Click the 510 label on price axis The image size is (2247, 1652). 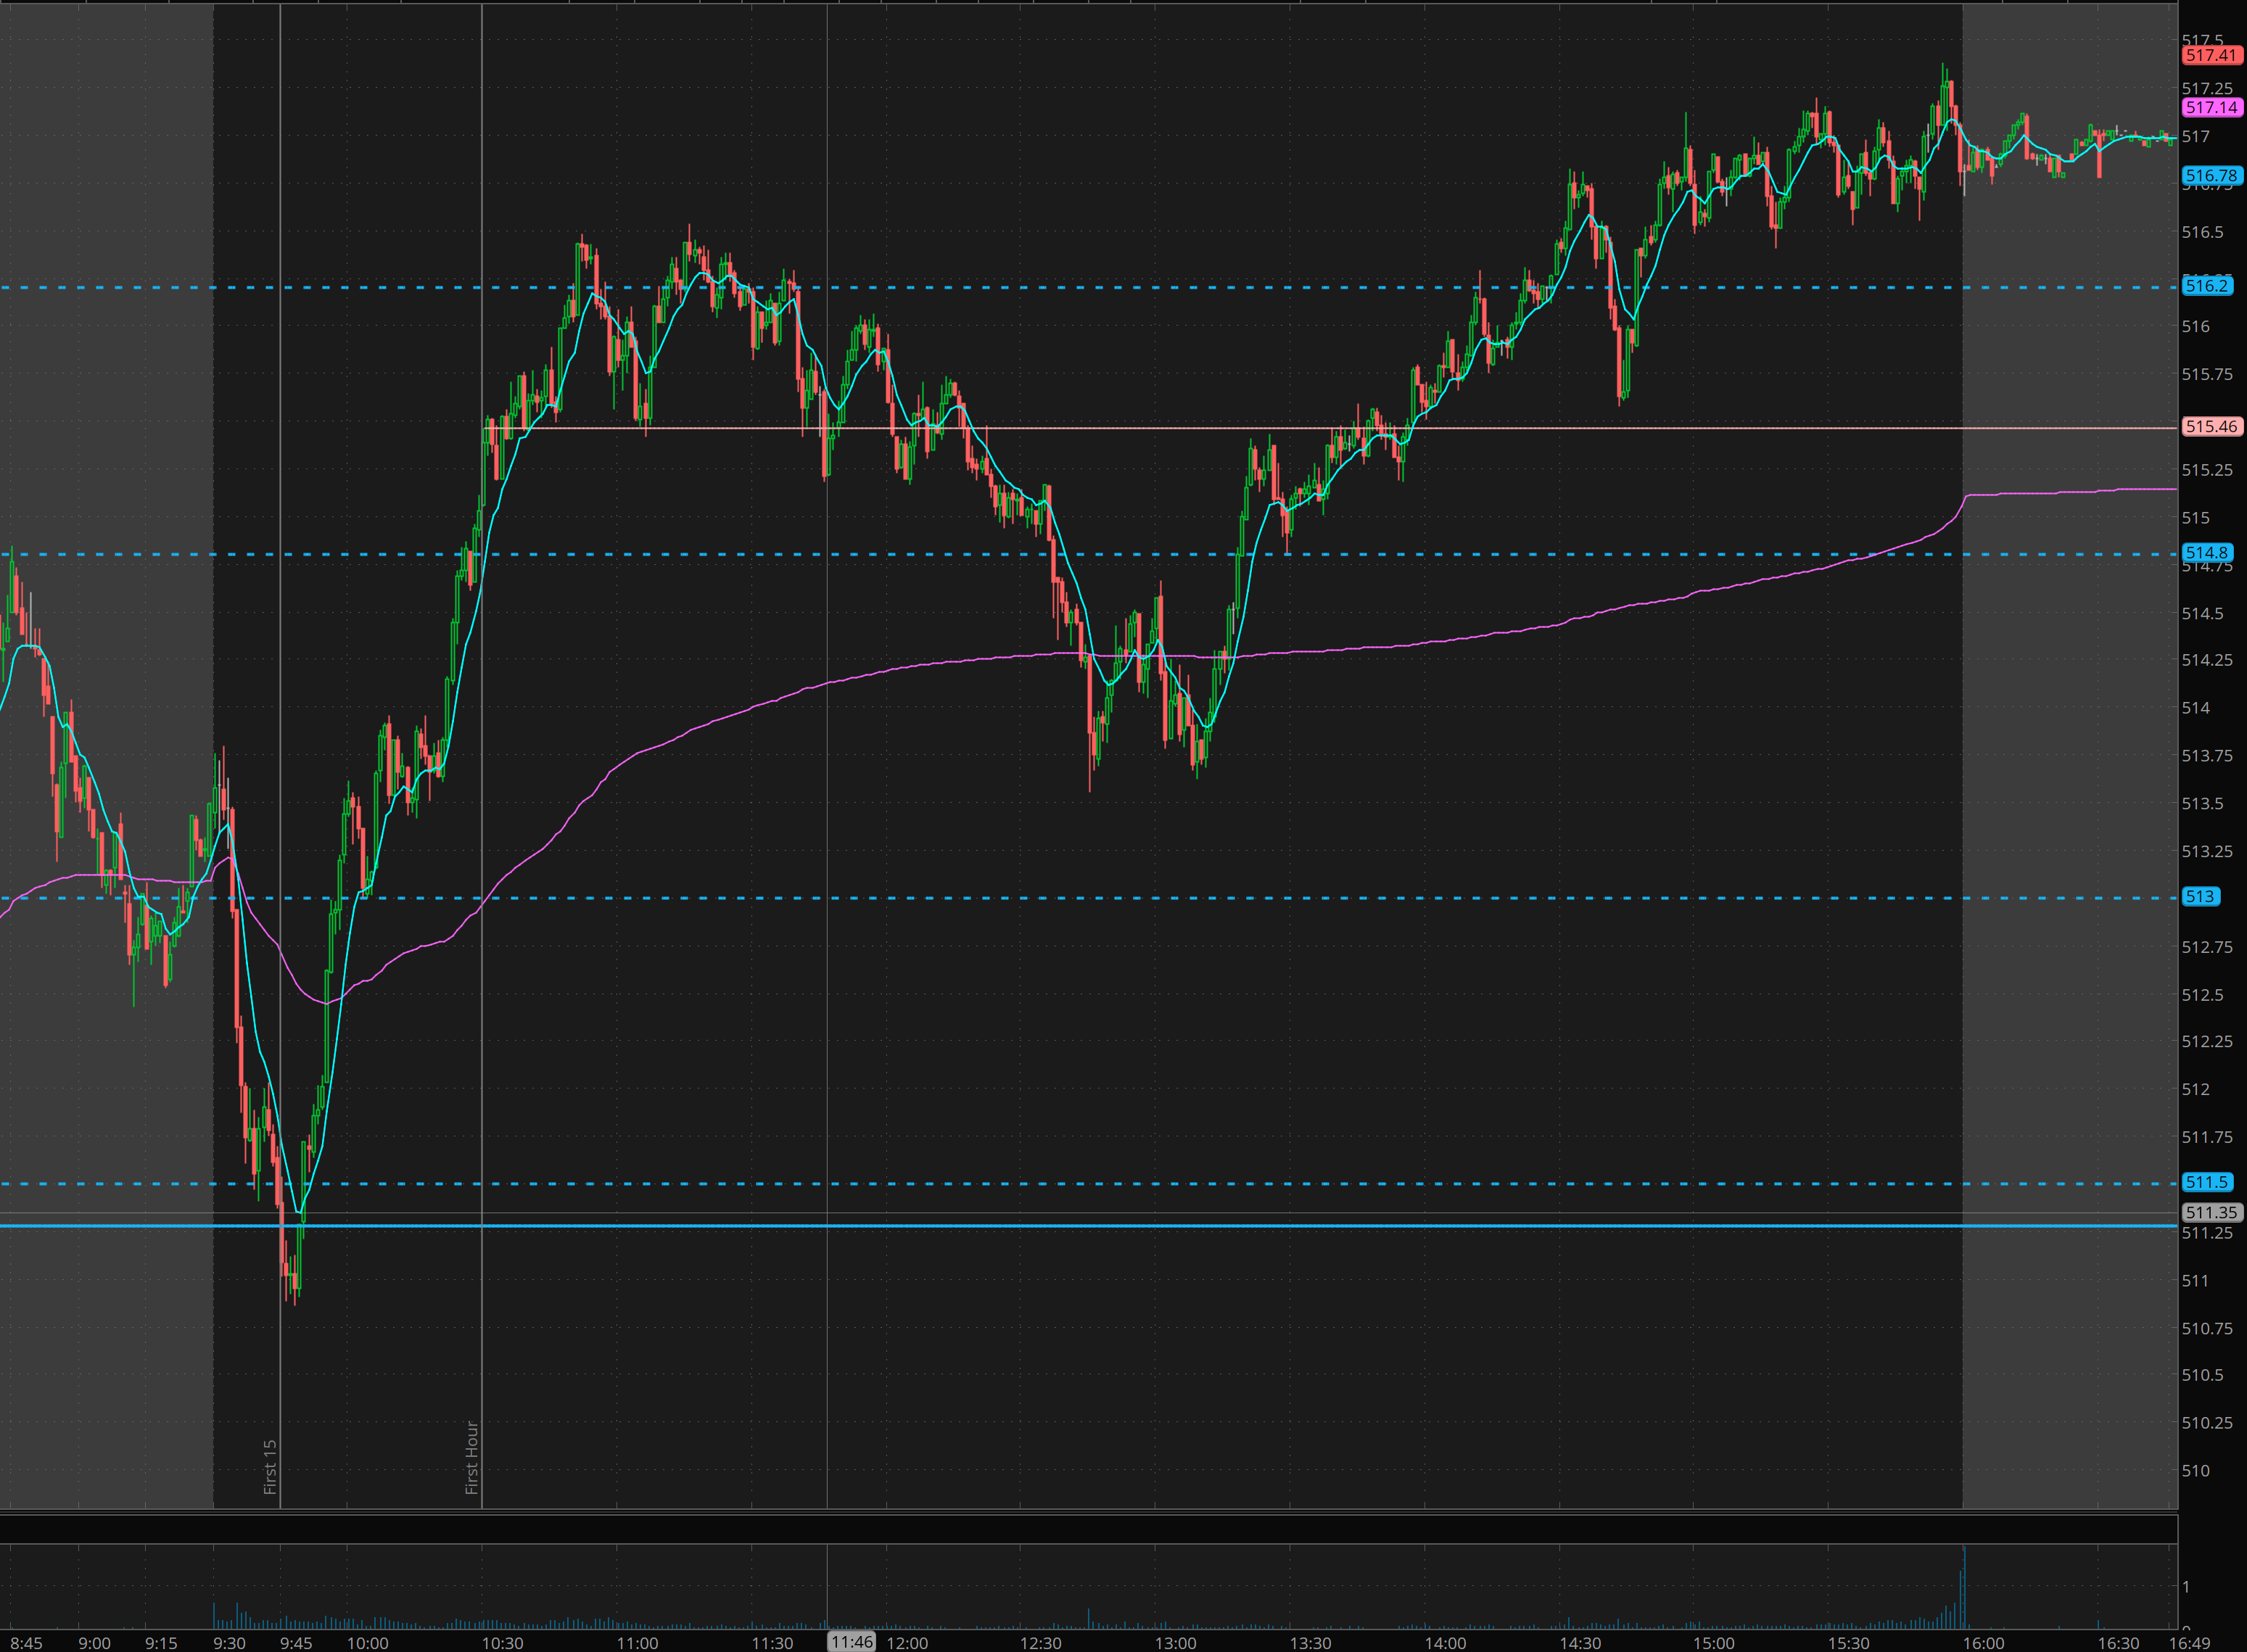tap(2195, 1471)
